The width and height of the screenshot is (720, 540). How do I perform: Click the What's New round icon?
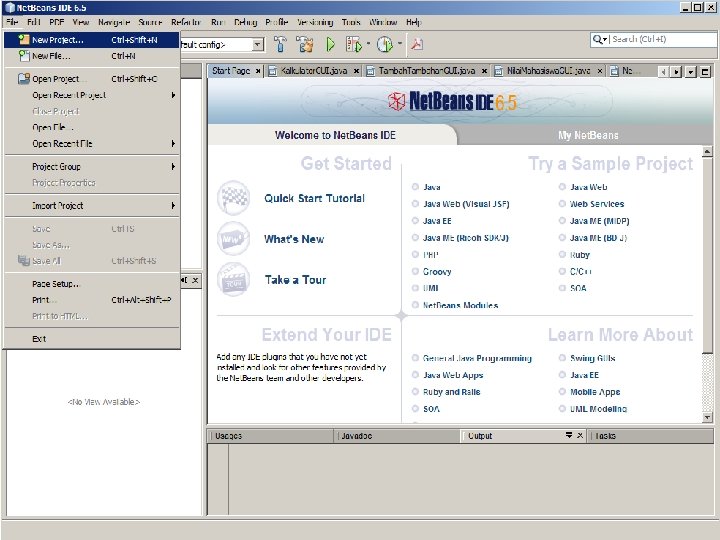click(x=234, y=239)
